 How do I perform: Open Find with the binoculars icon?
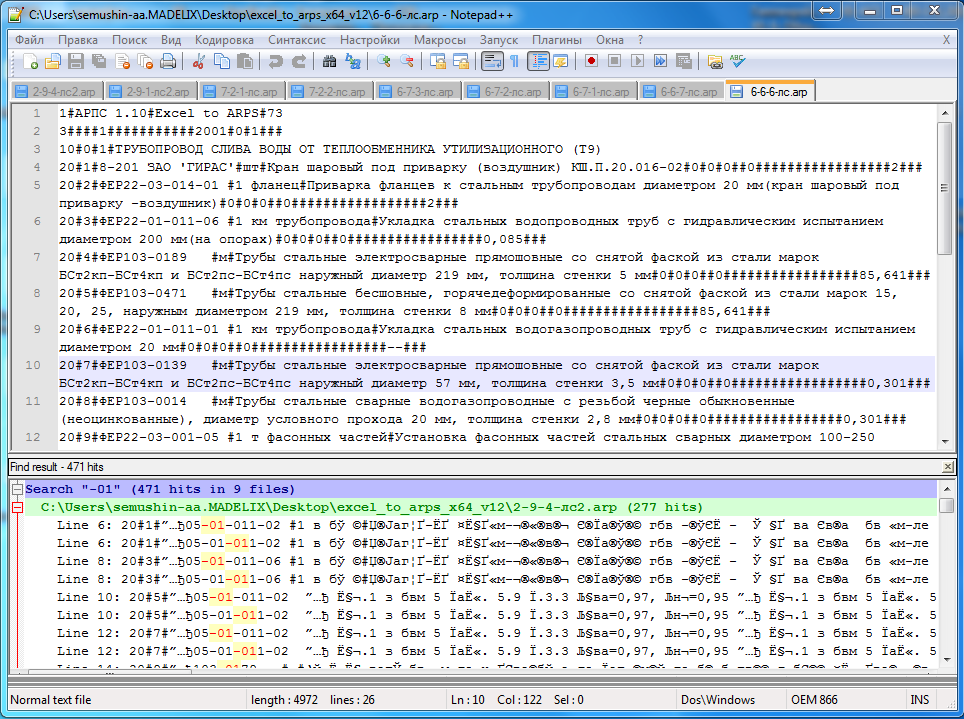330,62
